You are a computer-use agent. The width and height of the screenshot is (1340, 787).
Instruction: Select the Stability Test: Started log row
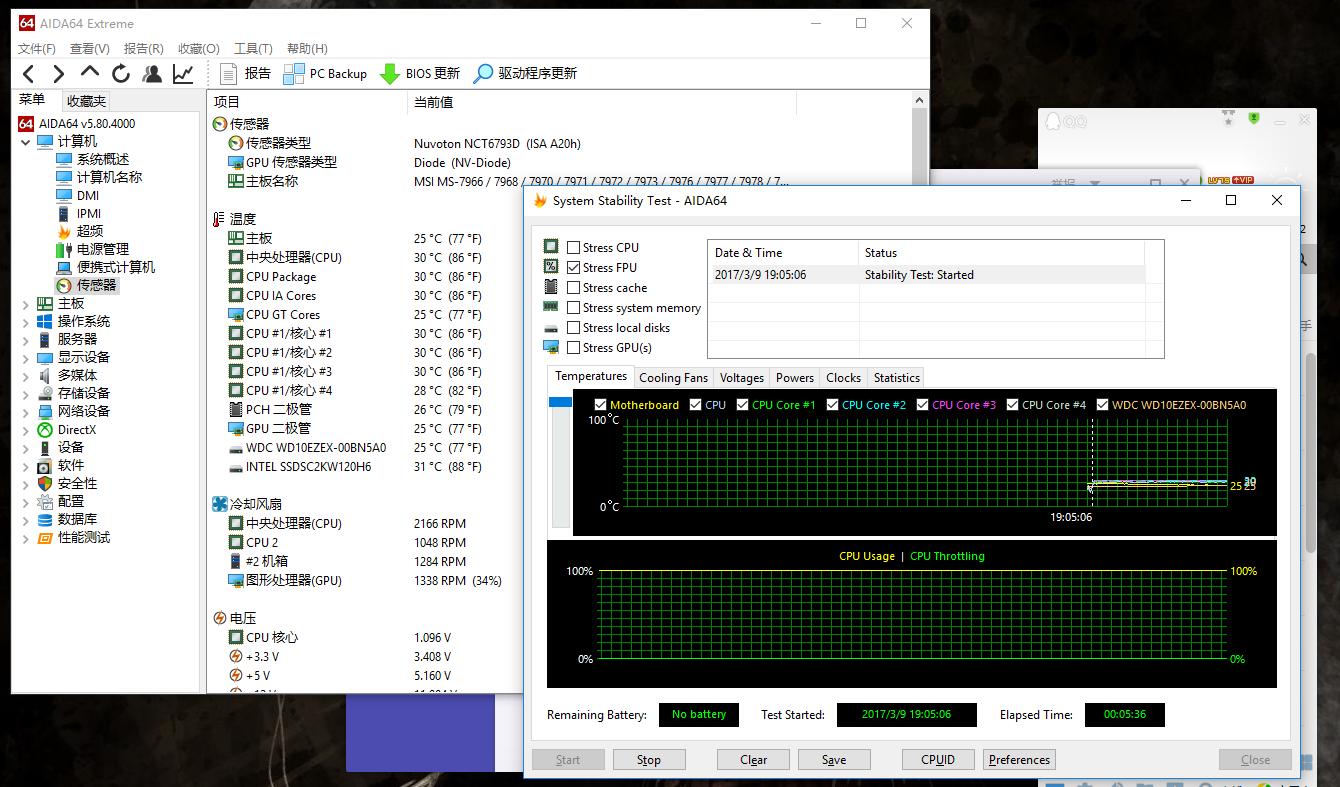(926, 274)
